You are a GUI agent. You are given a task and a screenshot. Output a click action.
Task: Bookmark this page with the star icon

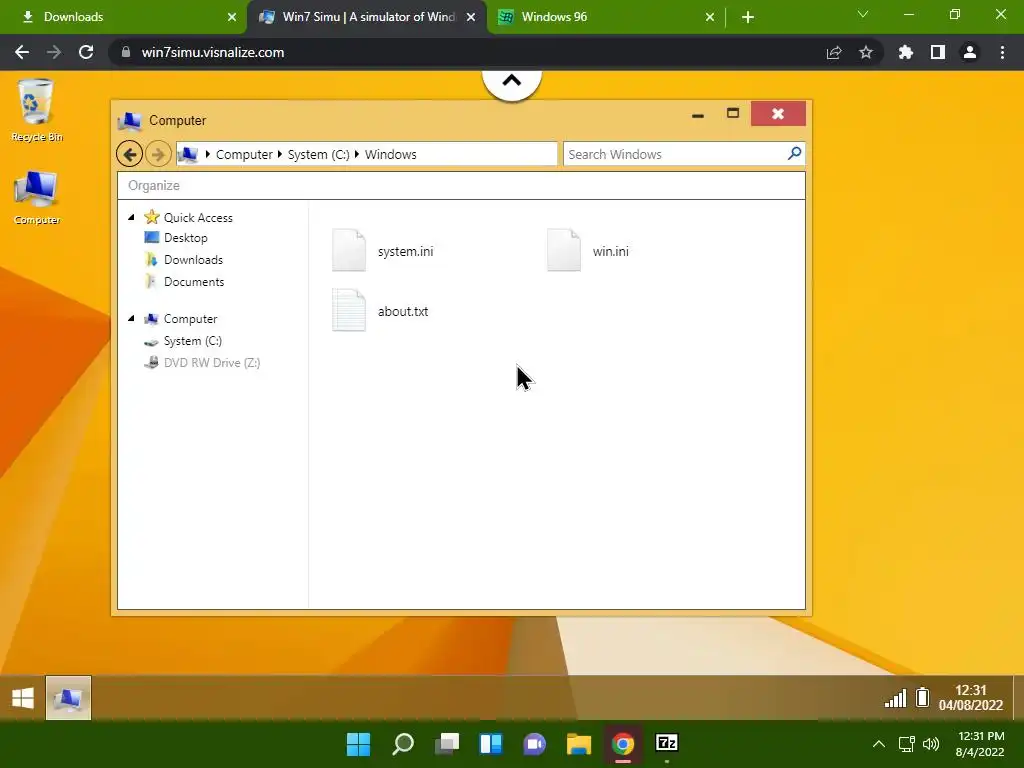pos(866,52)
